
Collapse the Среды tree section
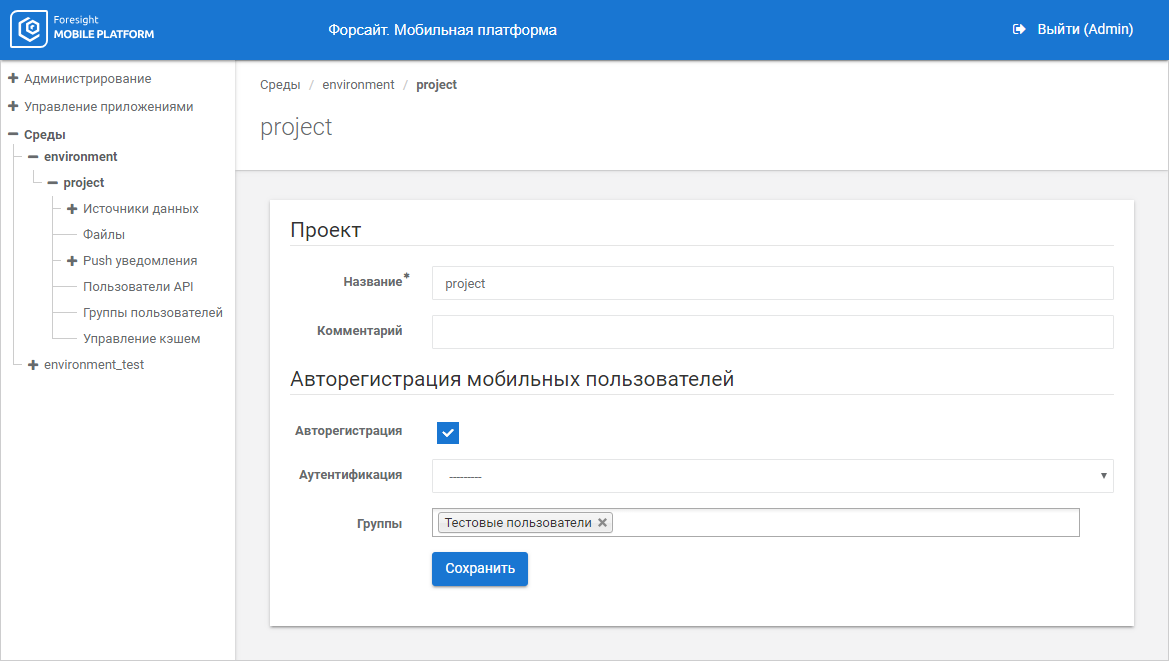pos(13,135)
